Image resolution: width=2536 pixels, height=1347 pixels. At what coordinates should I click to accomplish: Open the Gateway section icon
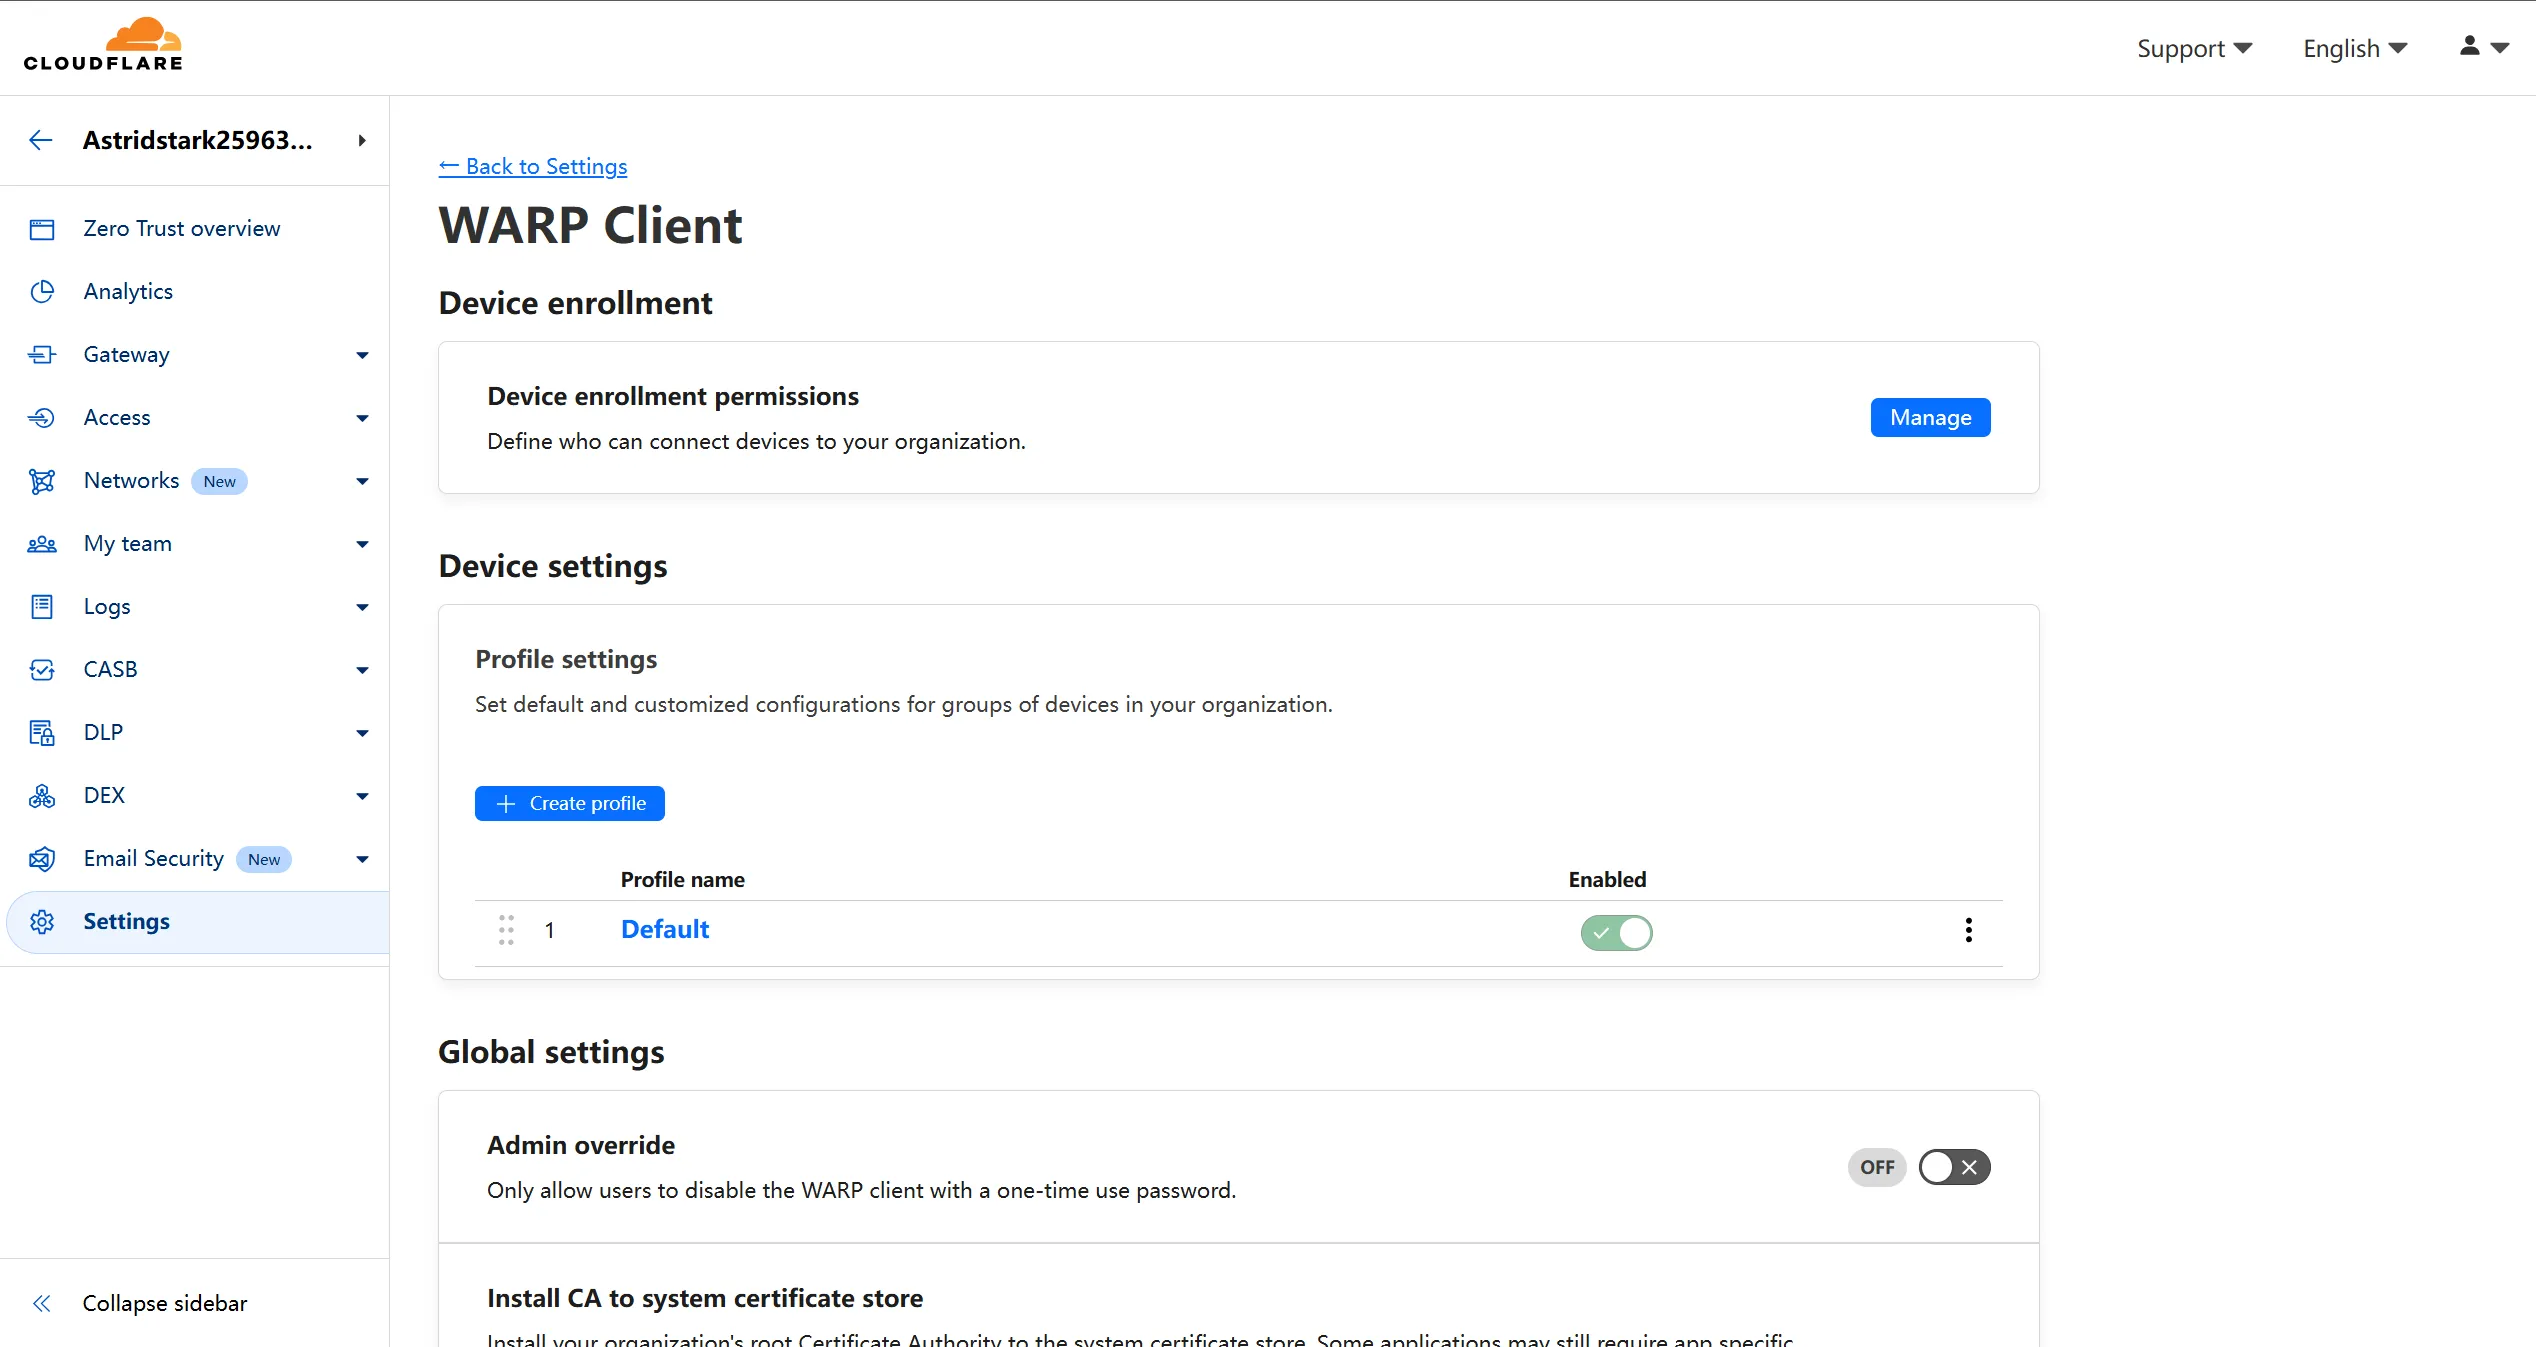tap(42, 354)
